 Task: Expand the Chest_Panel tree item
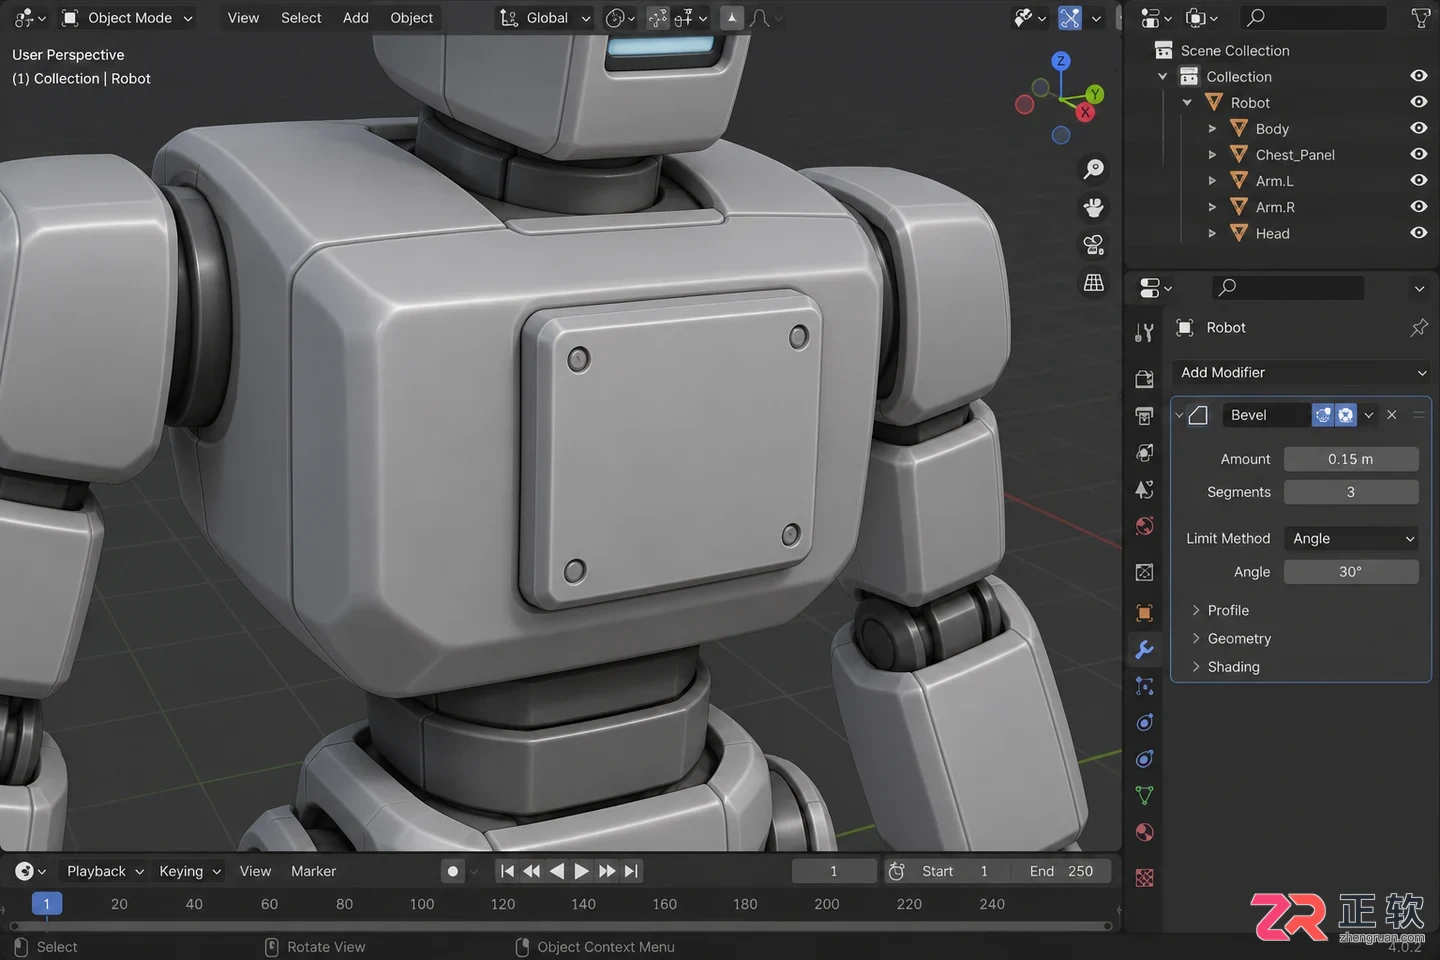tap(1212, 155)
